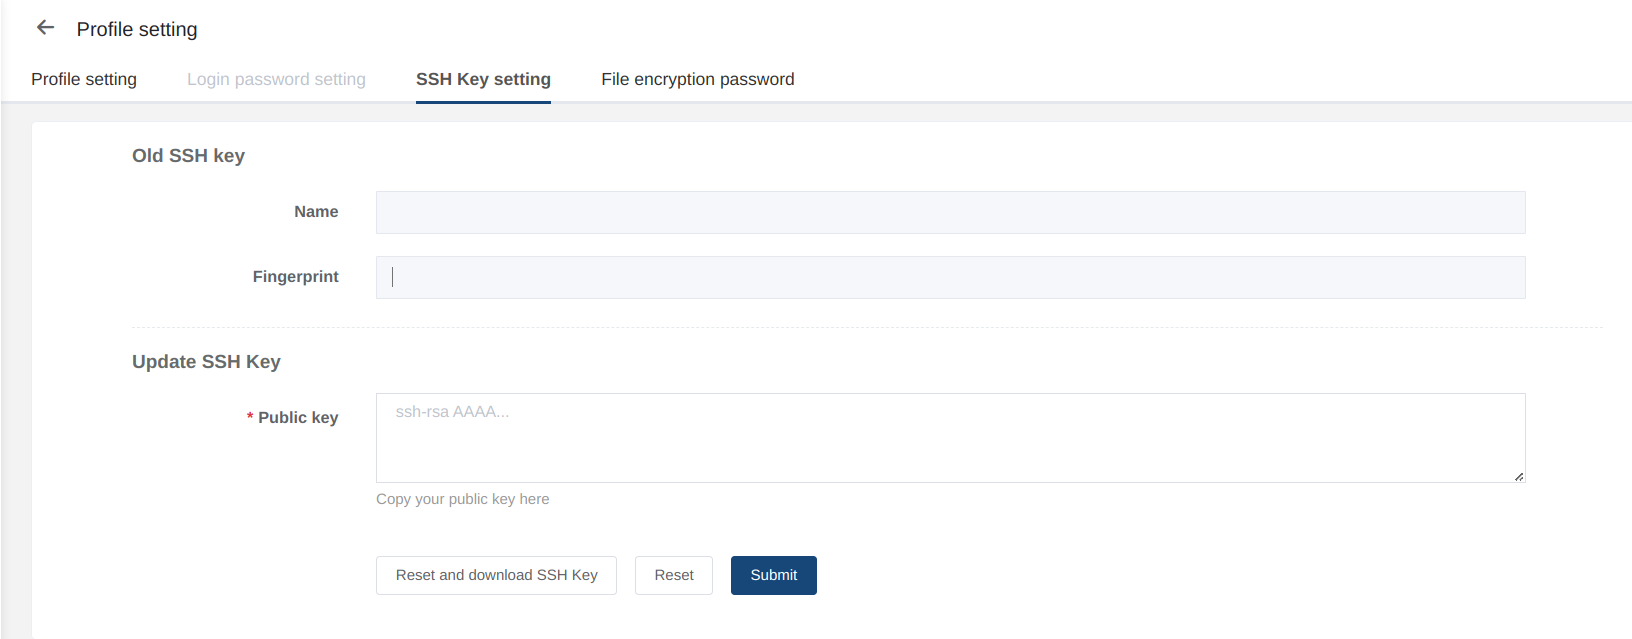Click the Name input field

click(x=950, y=213)
